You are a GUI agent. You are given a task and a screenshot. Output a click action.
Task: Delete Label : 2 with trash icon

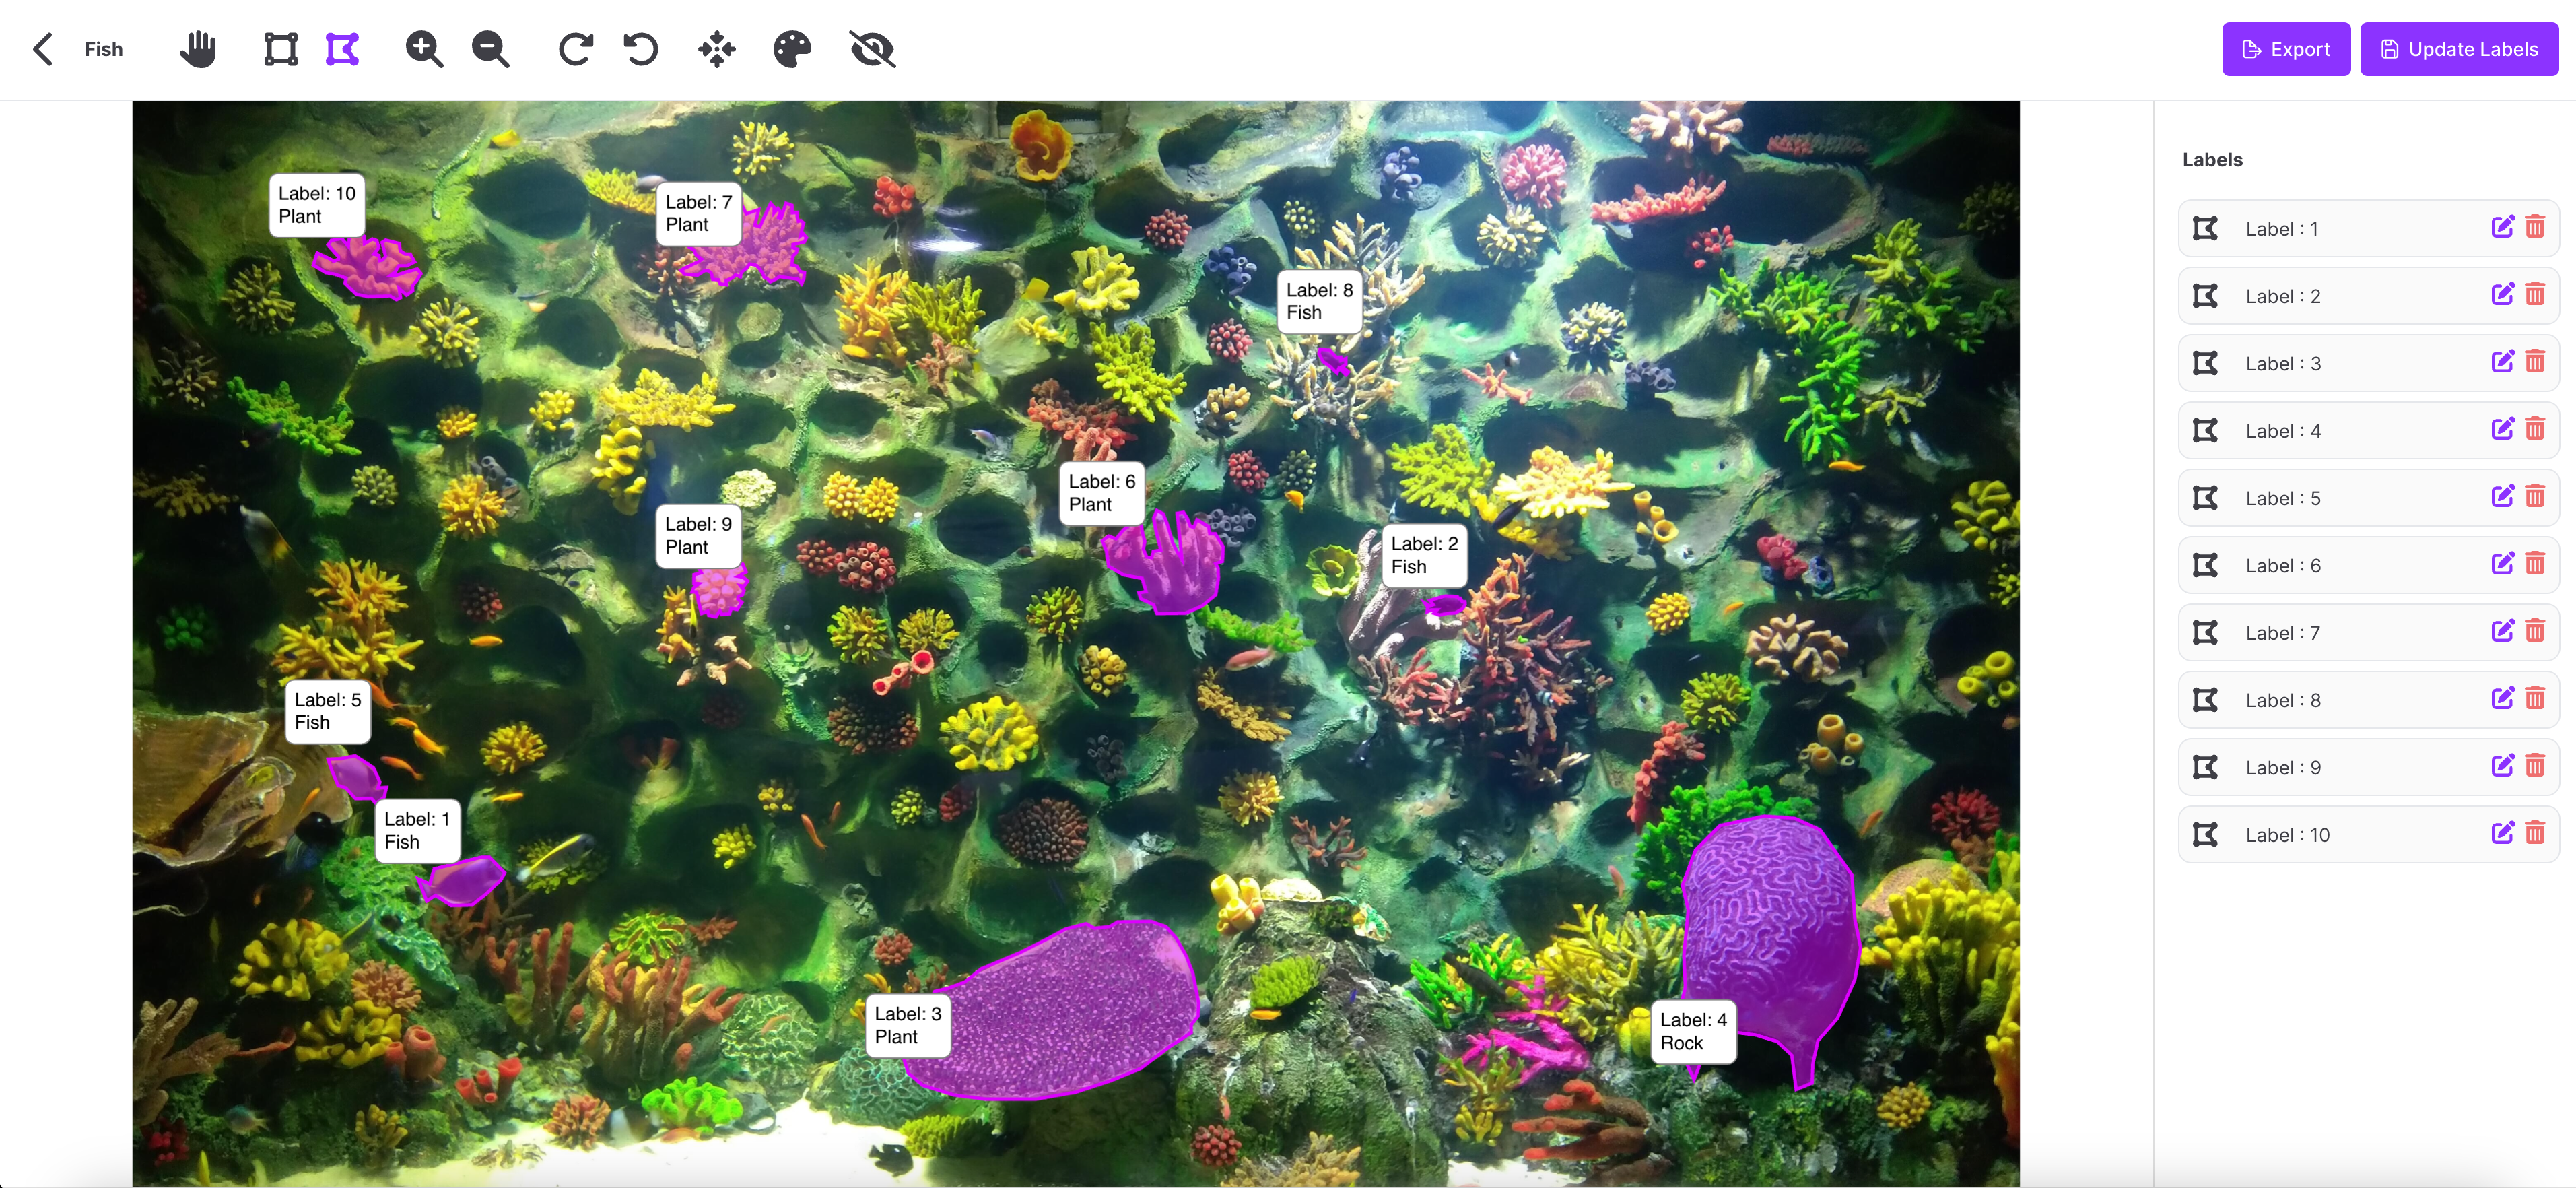point(2535,294)
